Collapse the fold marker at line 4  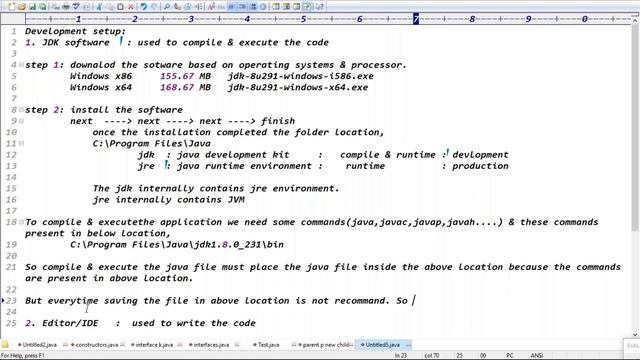coord(21,64)
